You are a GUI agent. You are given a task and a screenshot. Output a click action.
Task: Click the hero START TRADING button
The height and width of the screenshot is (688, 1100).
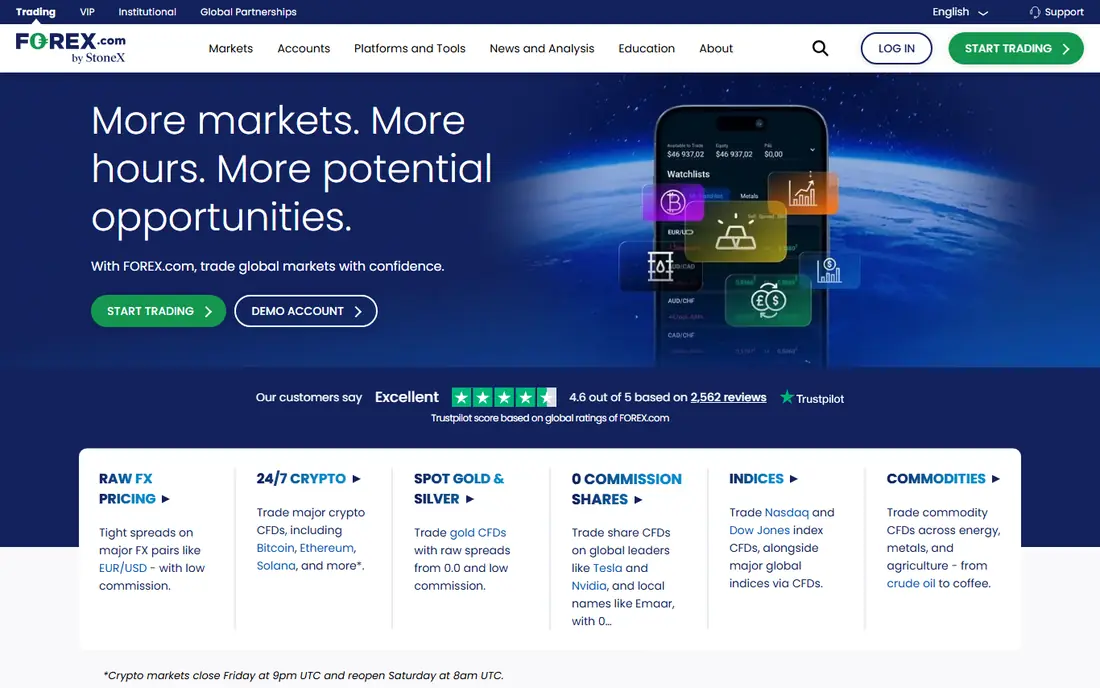pos(158,311)
